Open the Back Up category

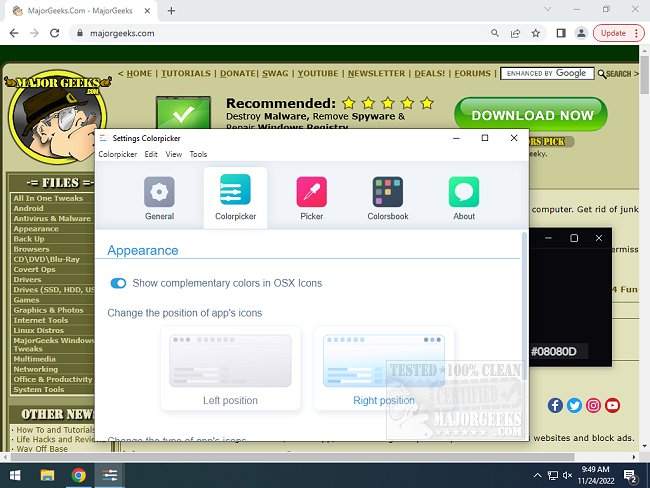[x=29, y=239]
